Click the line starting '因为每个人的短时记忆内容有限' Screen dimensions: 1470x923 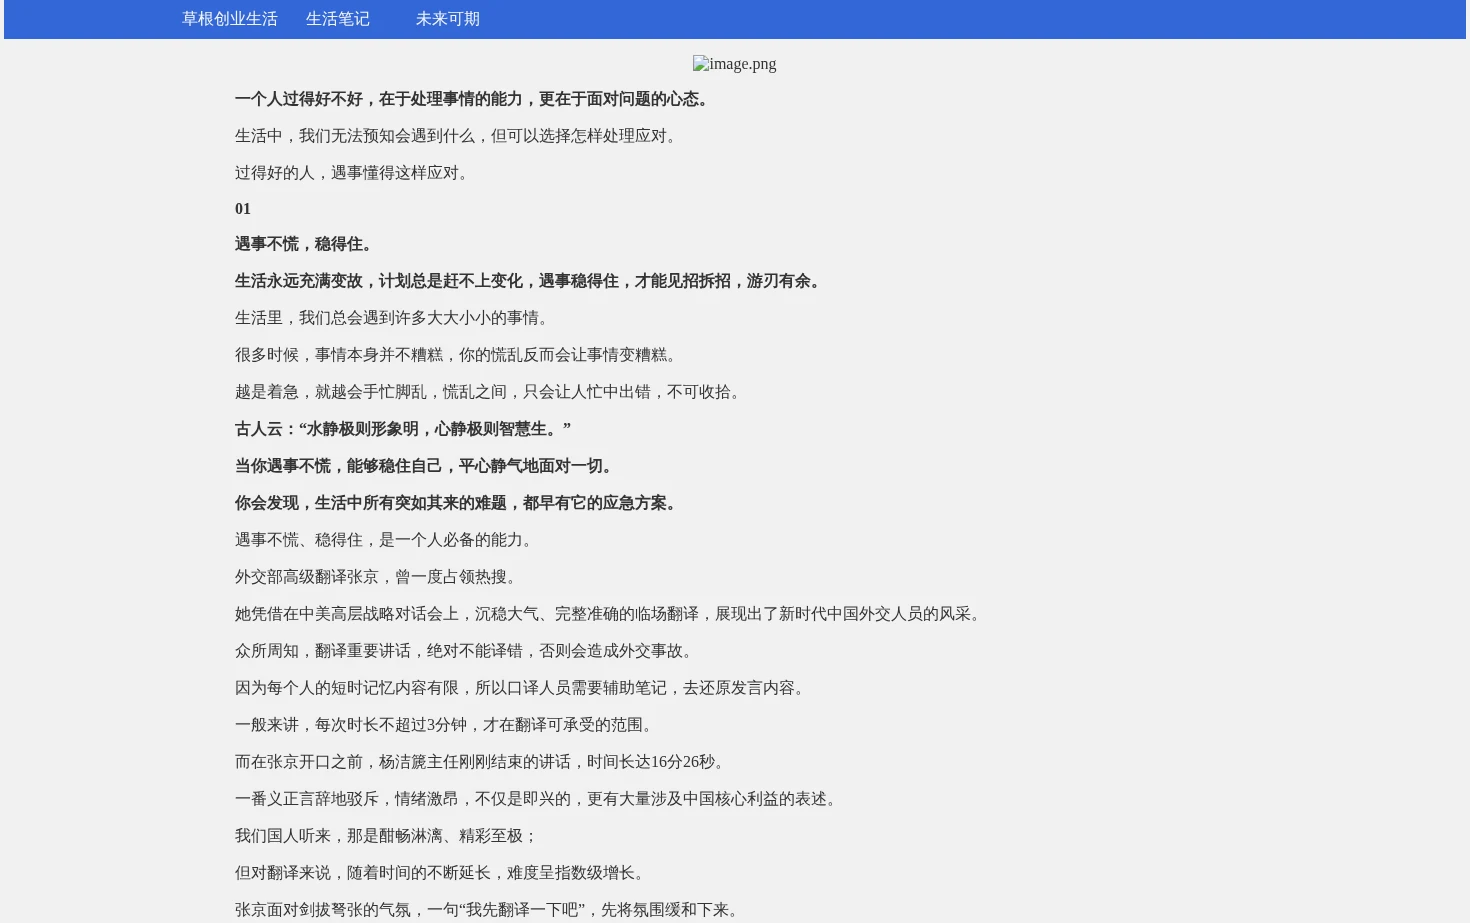click(522, 688)
